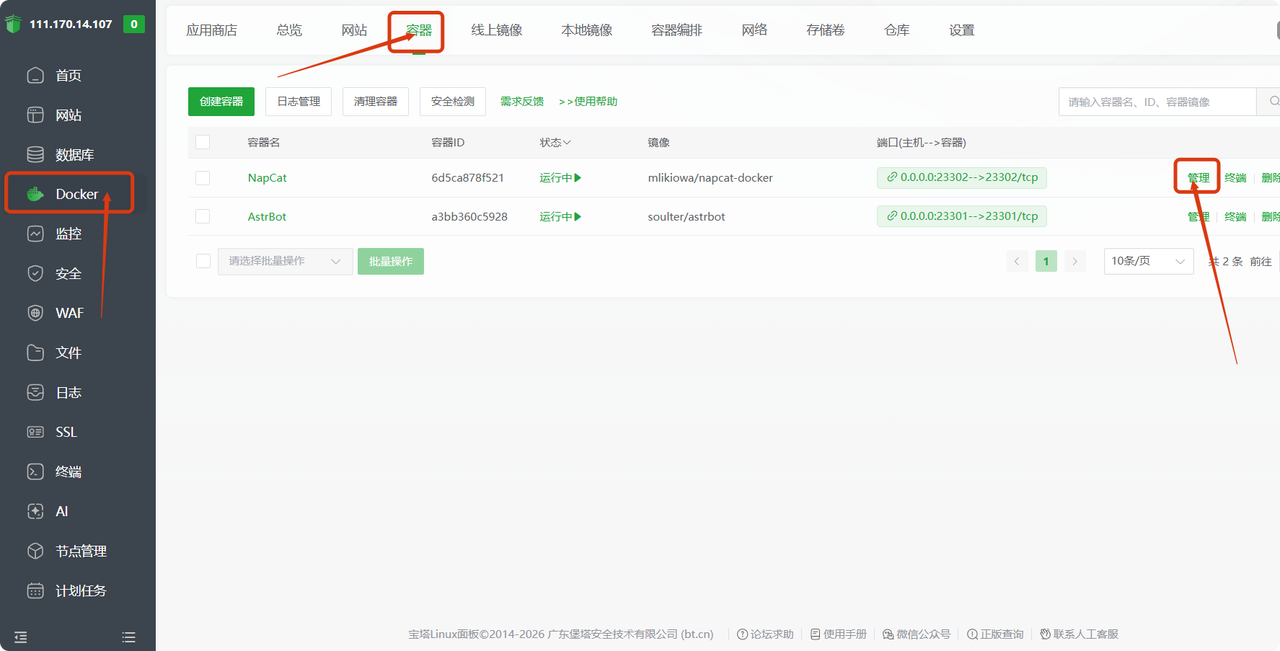
Task: Open NapCat port 23302 link
Action: tap(962, 177)
